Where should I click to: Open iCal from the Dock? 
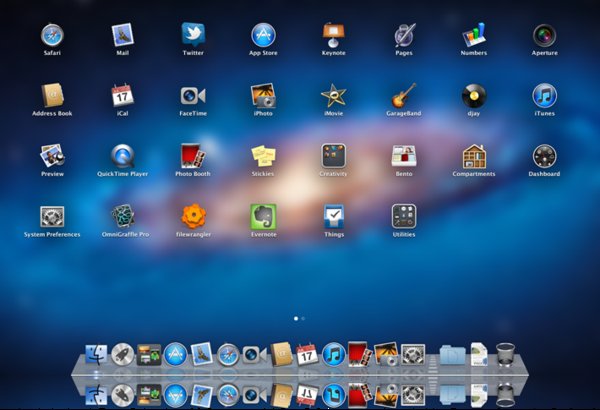point(307,354)
